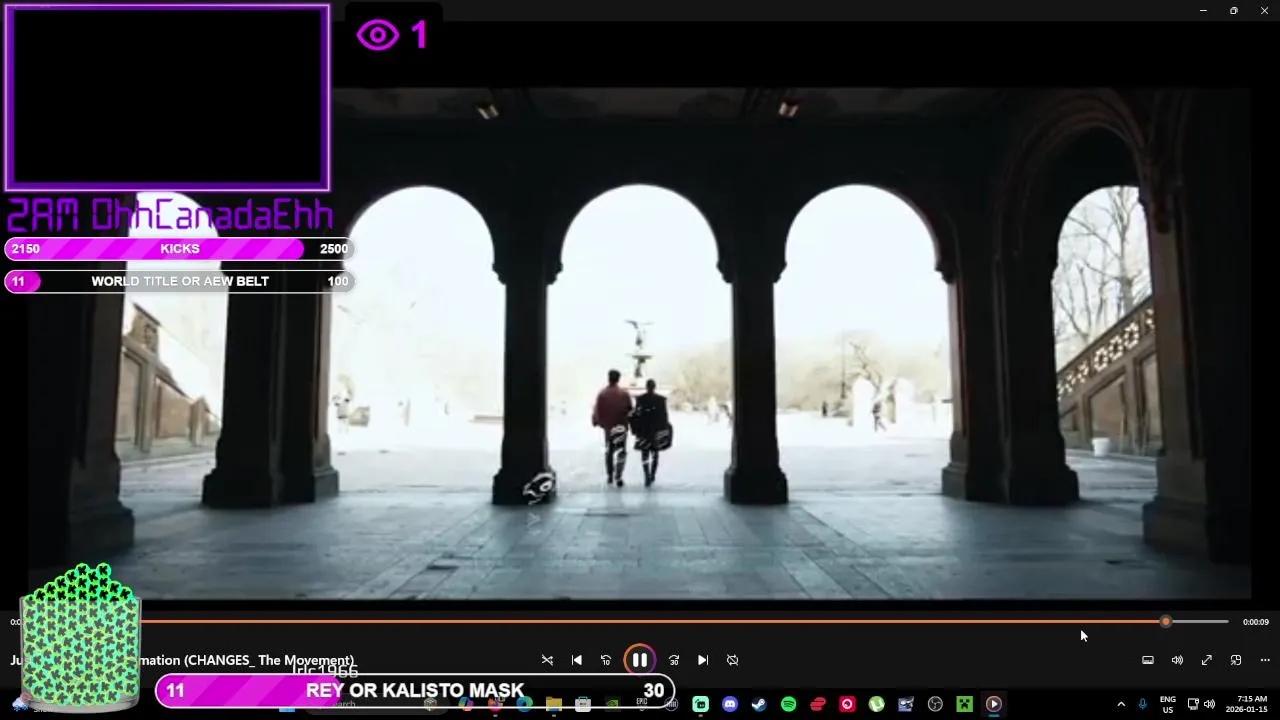Open the green store-like taskbar app
Viewport: 1280px width, 720px height.
click(701, 704)
